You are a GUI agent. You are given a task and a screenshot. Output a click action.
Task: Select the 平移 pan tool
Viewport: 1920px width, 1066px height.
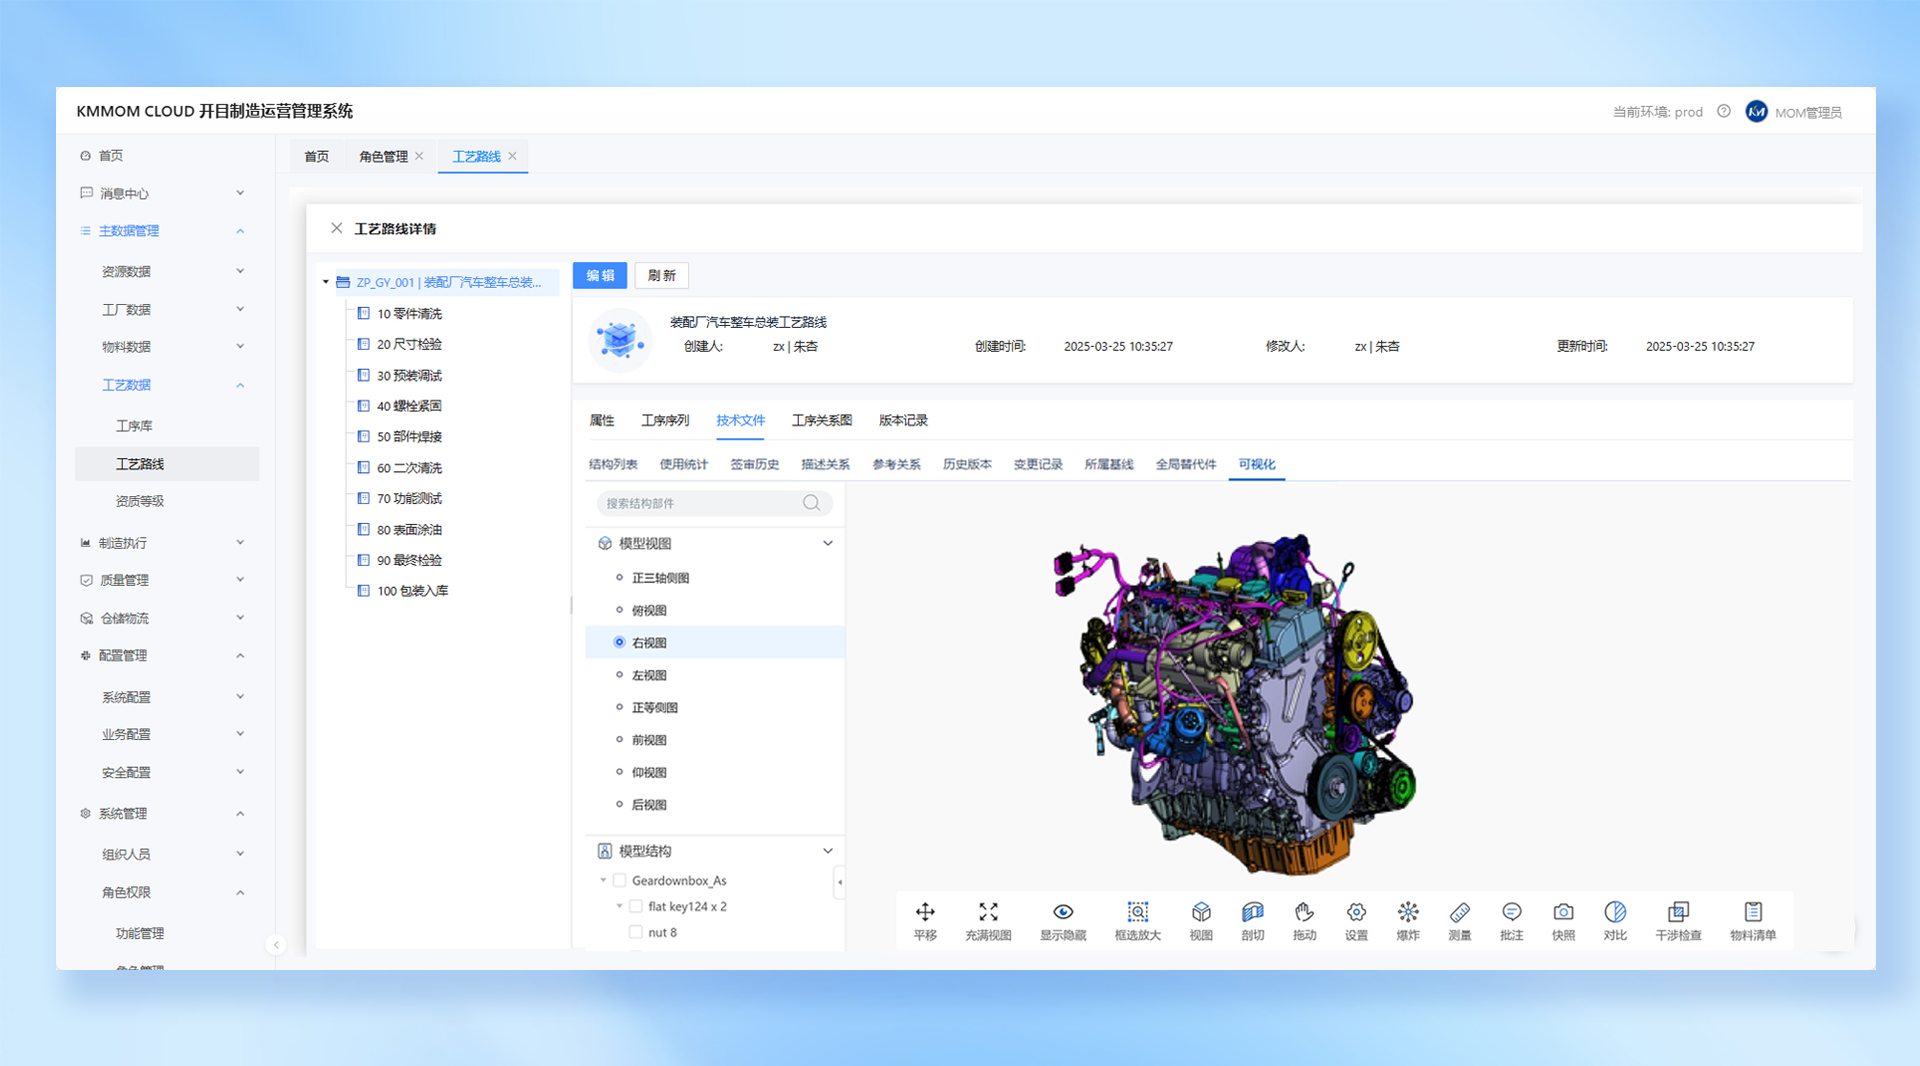[x=925, y=913]
